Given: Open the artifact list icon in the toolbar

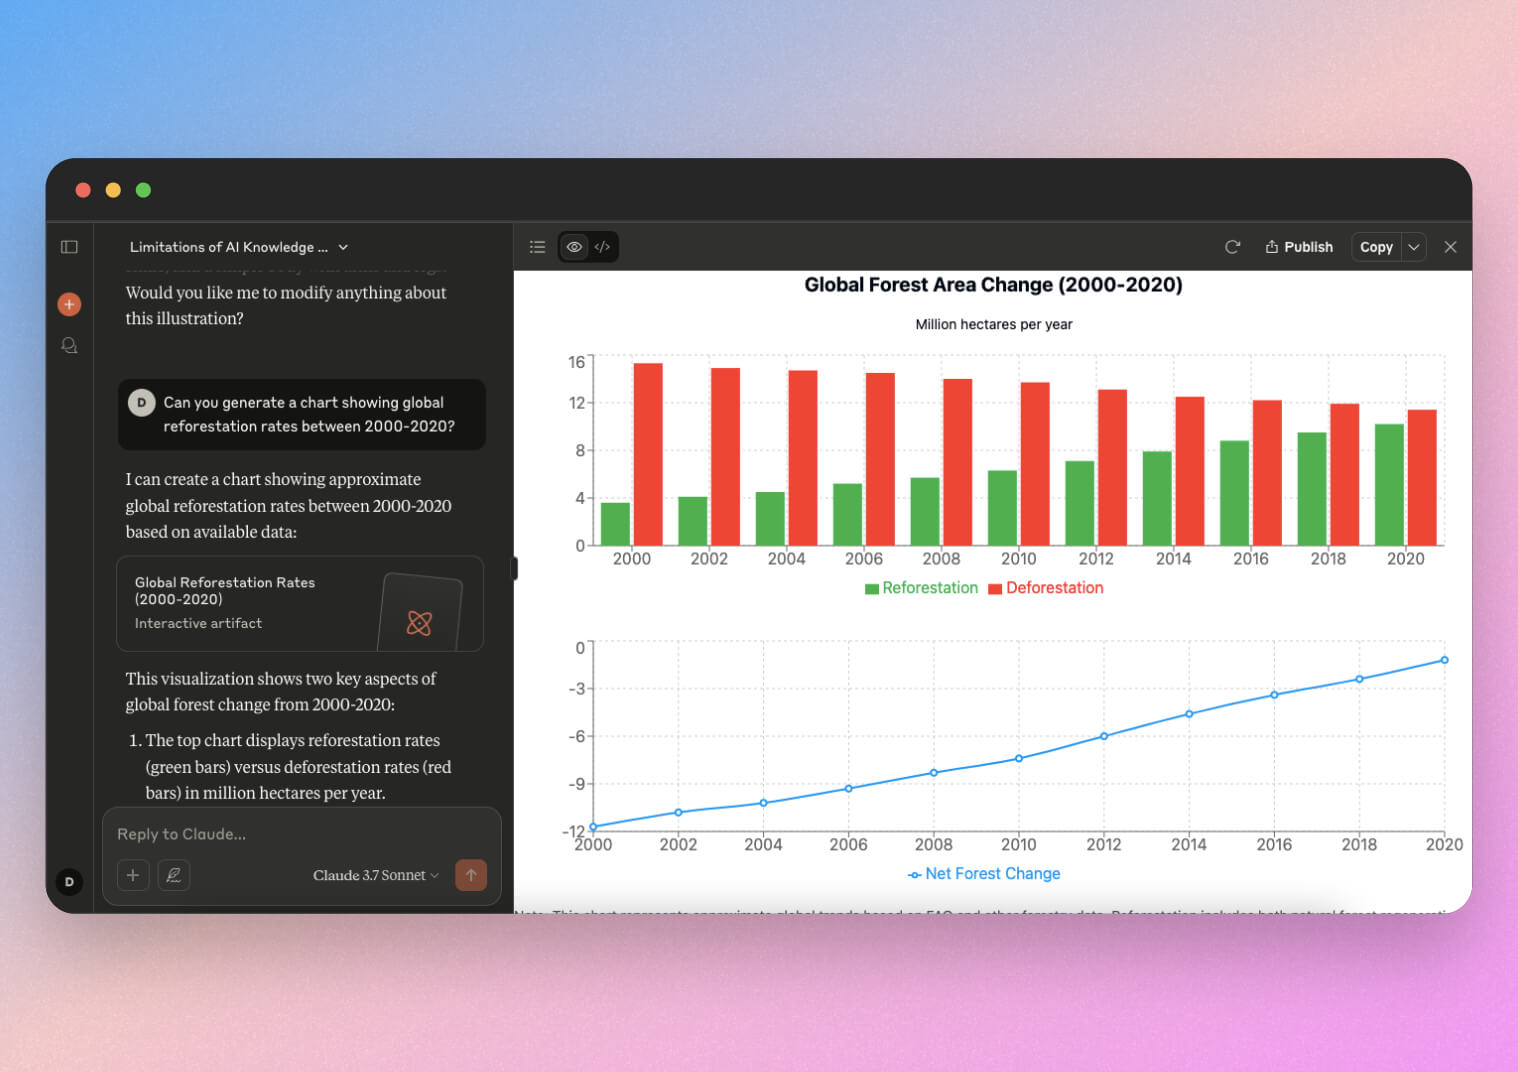Looking at the screenshot, I should [x=537, y=247].
